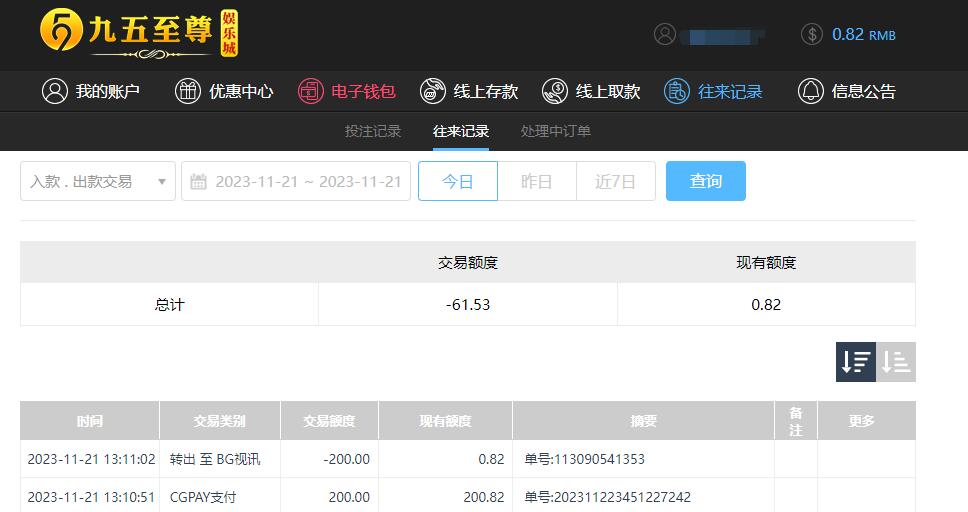
Task: Sort records in ascending order
Action: [896, 362]
